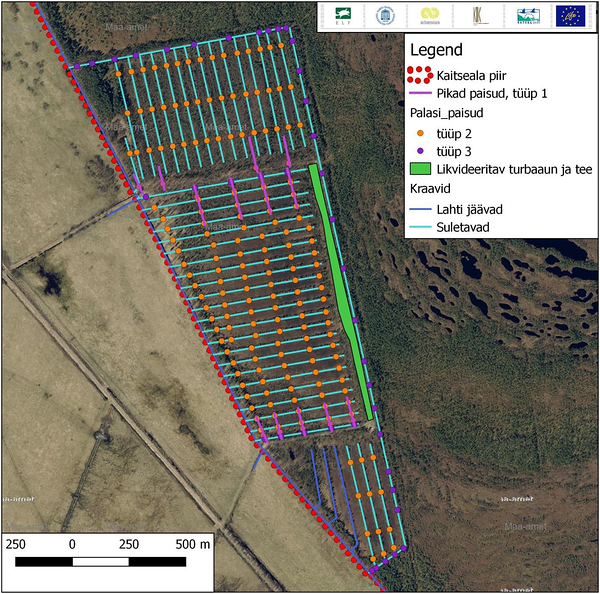
Task: Click the Natura 2000 logo
Action: (x=528, y=16)
